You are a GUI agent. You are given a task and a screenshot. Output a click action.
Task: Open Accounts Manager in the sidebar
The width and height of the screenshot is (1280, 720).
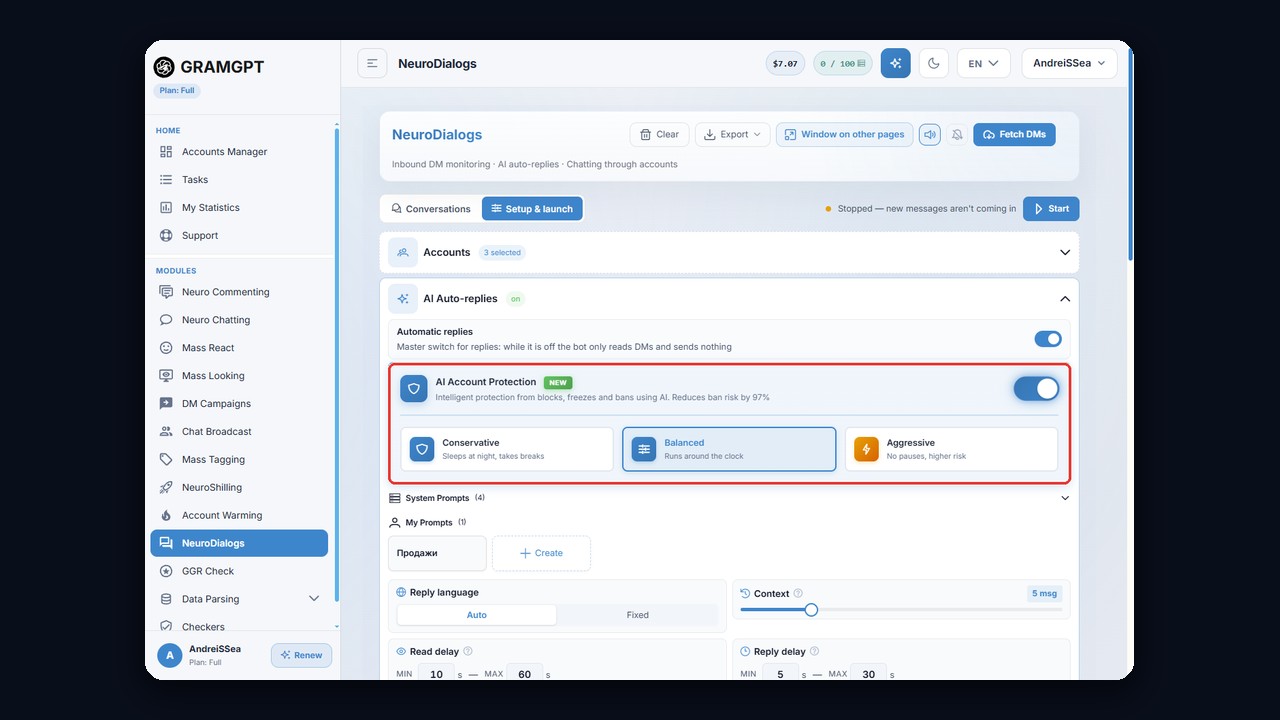click(x=239, y=152)
